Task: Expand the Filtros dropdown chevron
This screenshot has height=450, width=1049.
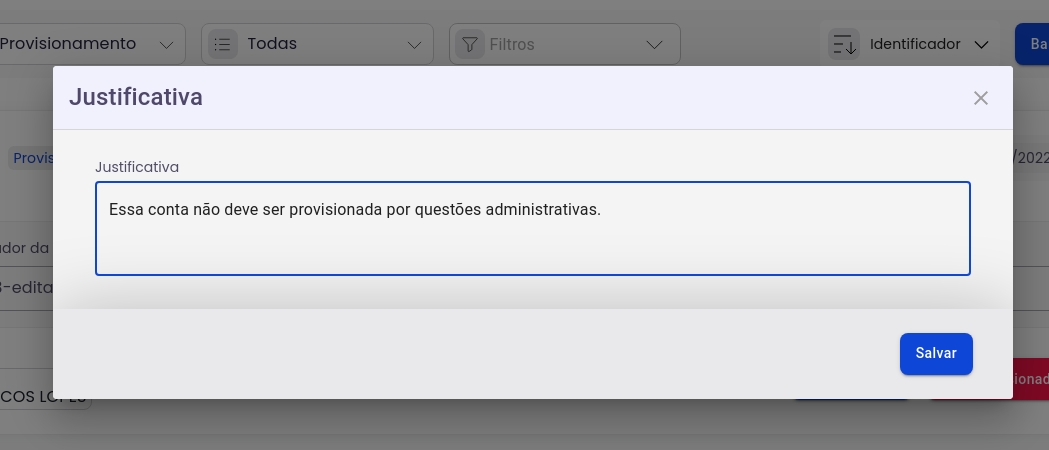Action: [x=655, y=44]
